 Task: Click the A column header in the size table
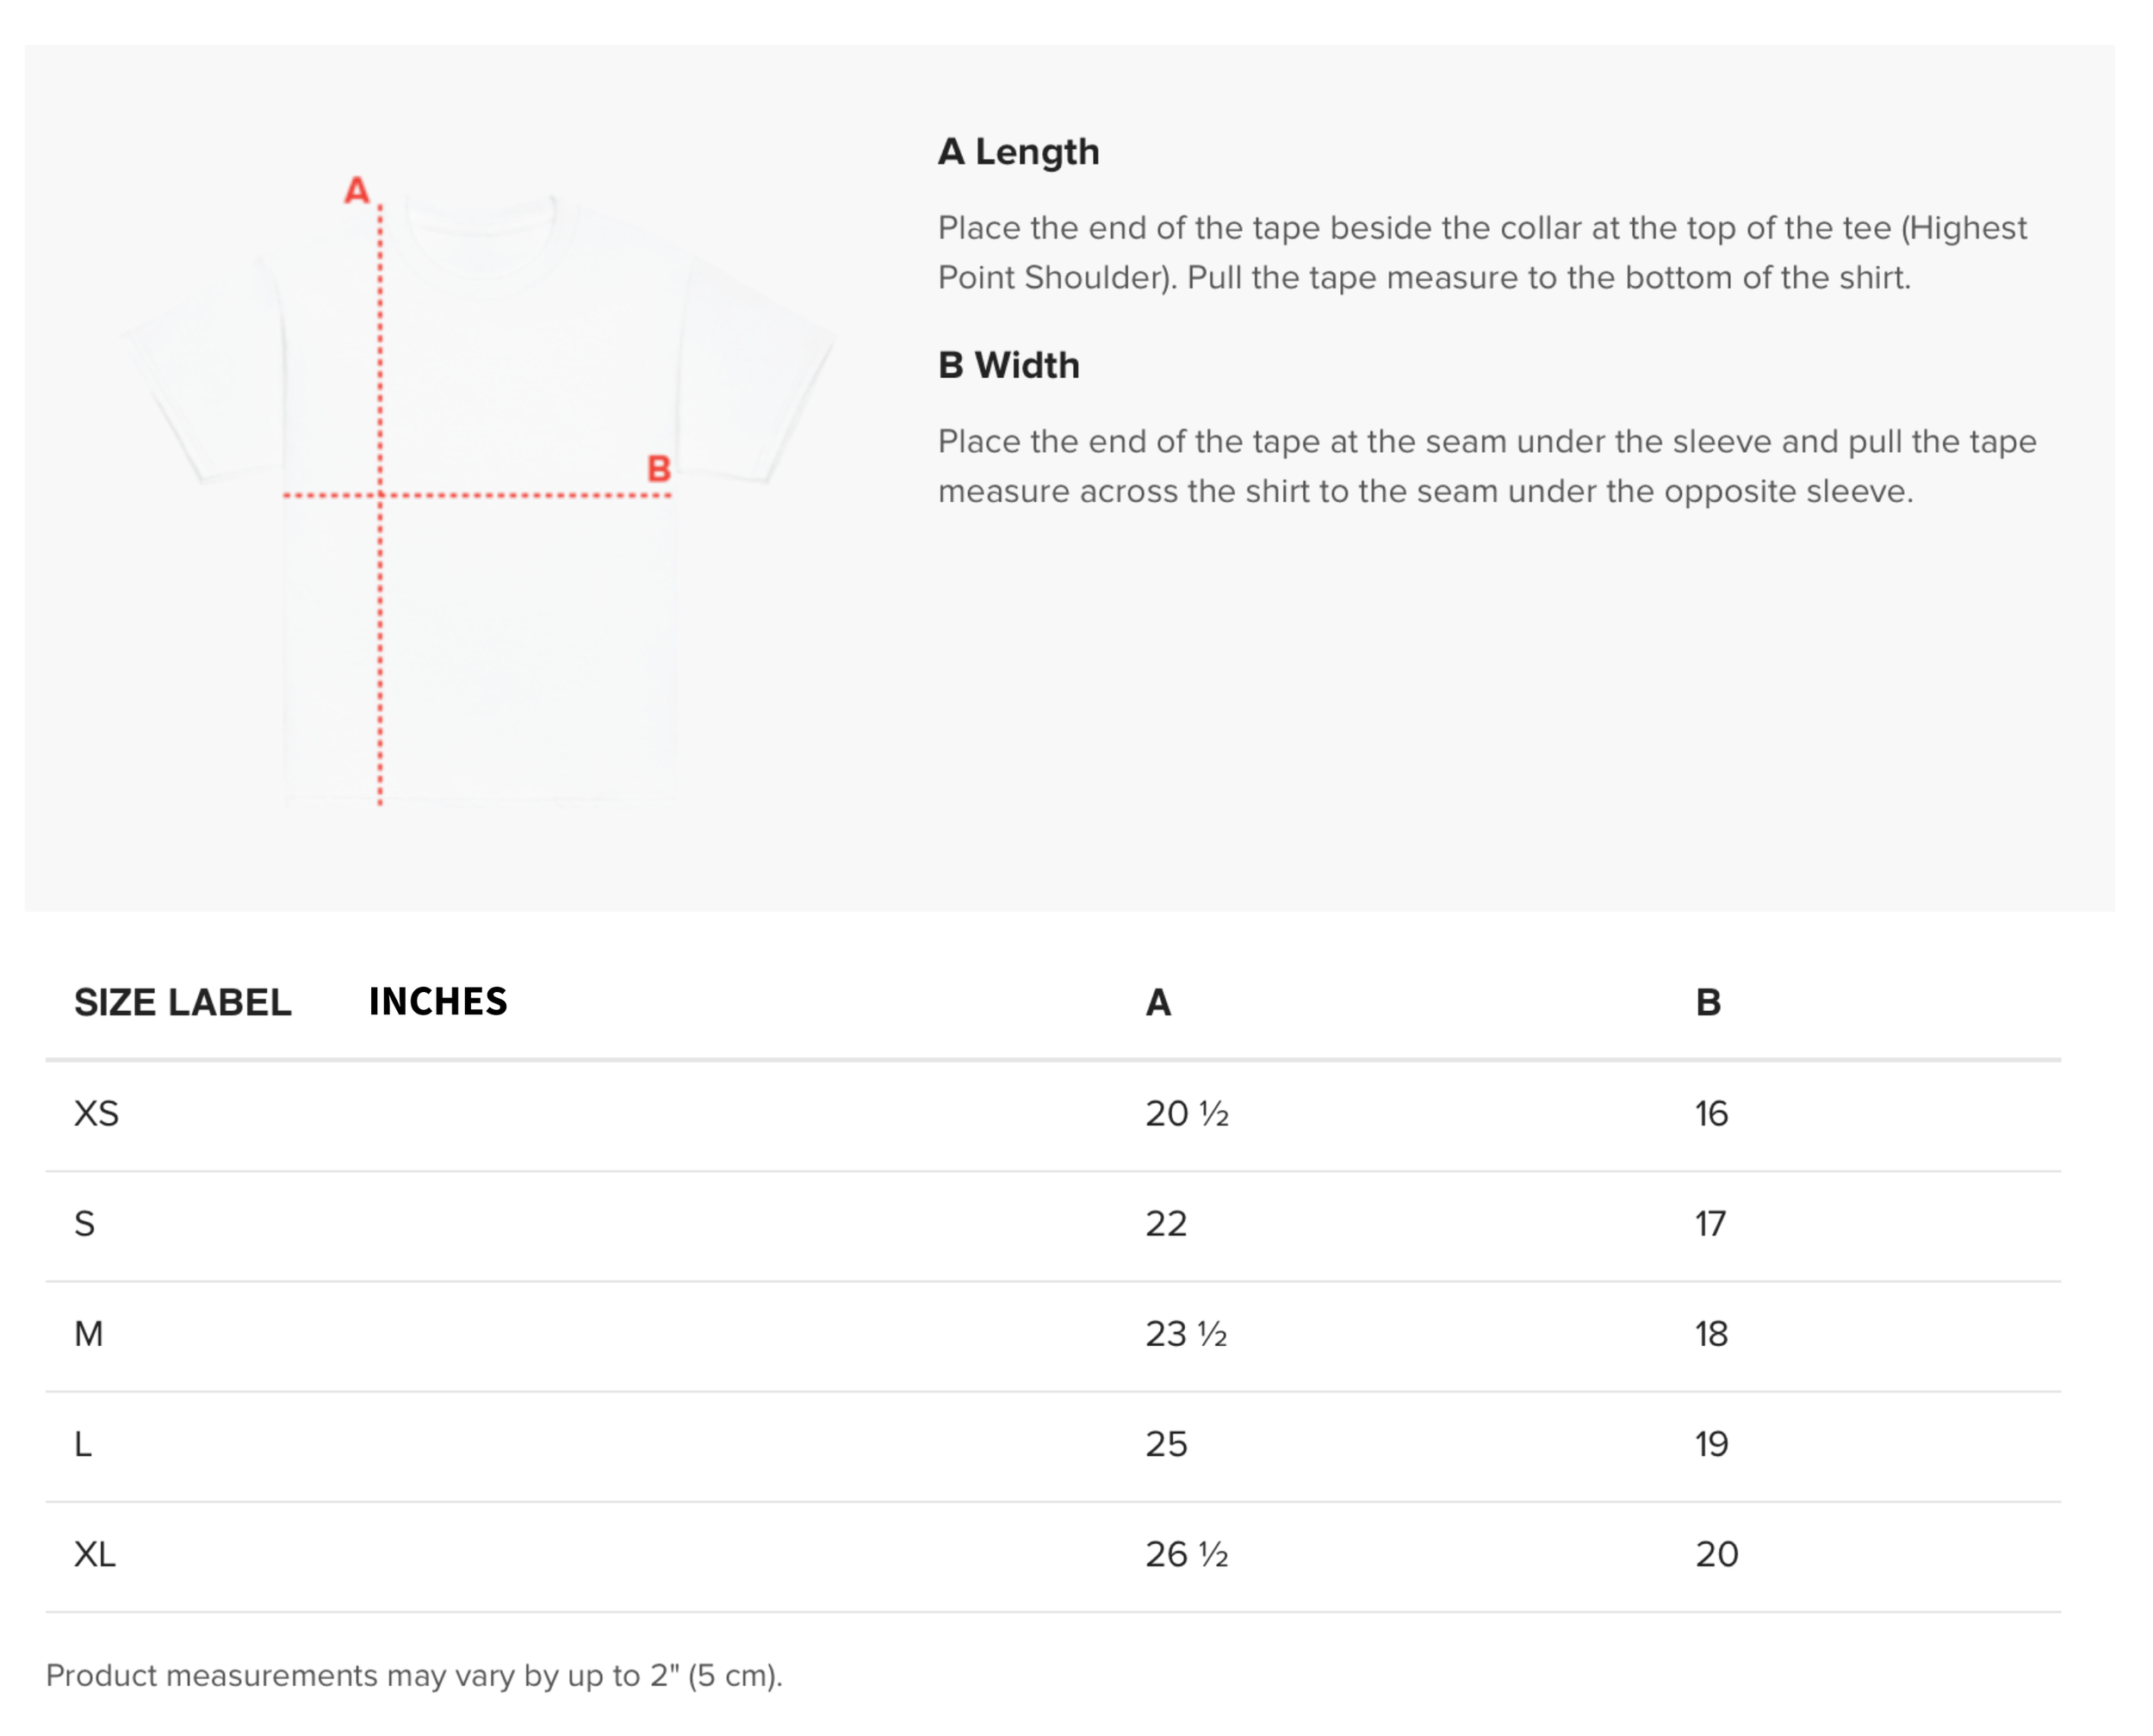tap(1158, 1002)
